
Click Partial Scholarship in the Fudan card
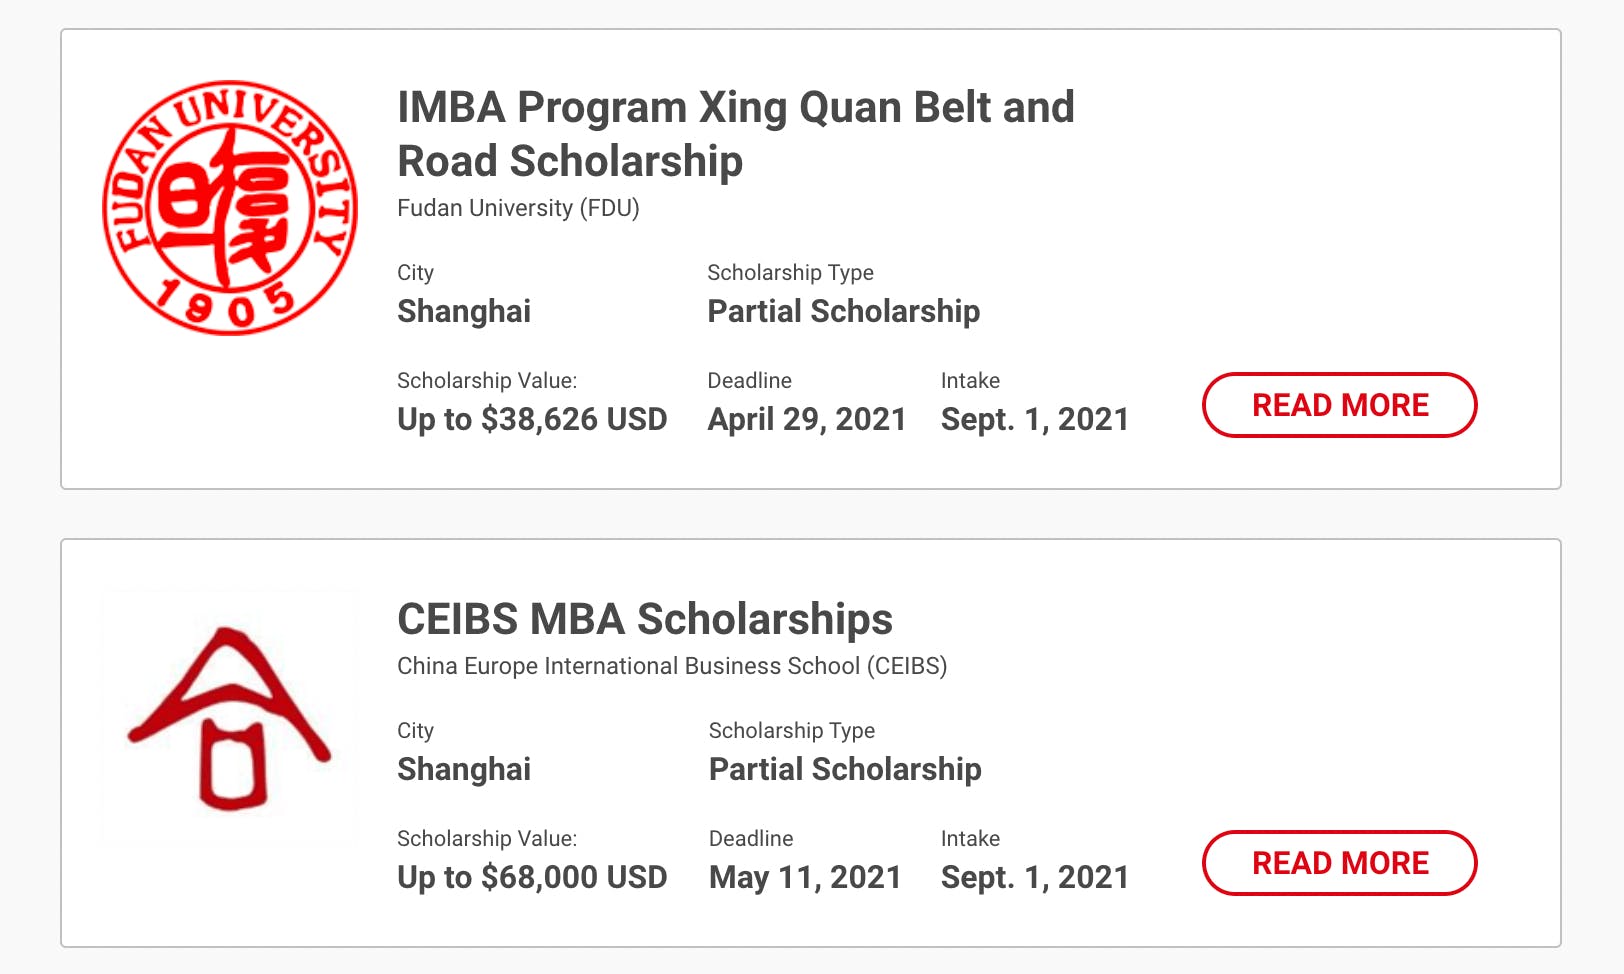843,311
